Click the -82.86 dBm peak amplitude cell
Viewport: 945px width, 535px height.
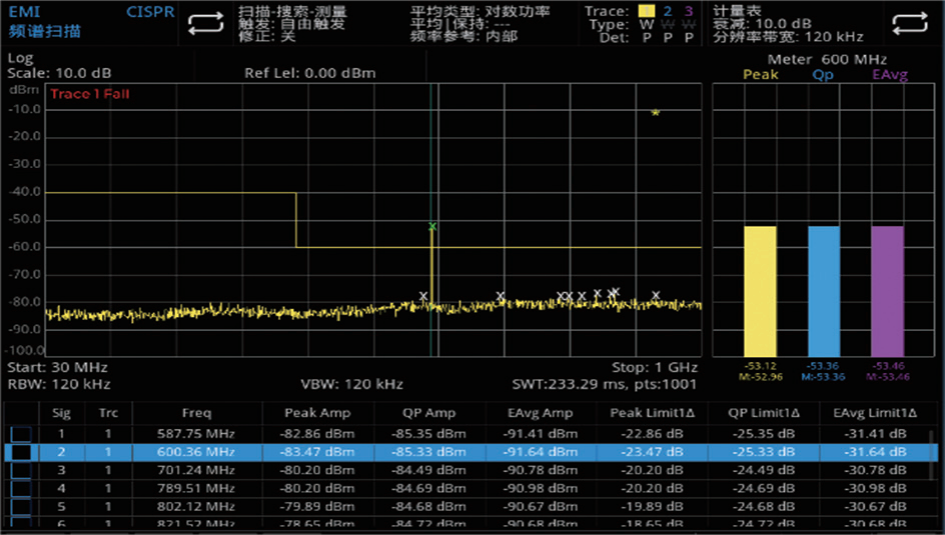click(x=317, y=434)
